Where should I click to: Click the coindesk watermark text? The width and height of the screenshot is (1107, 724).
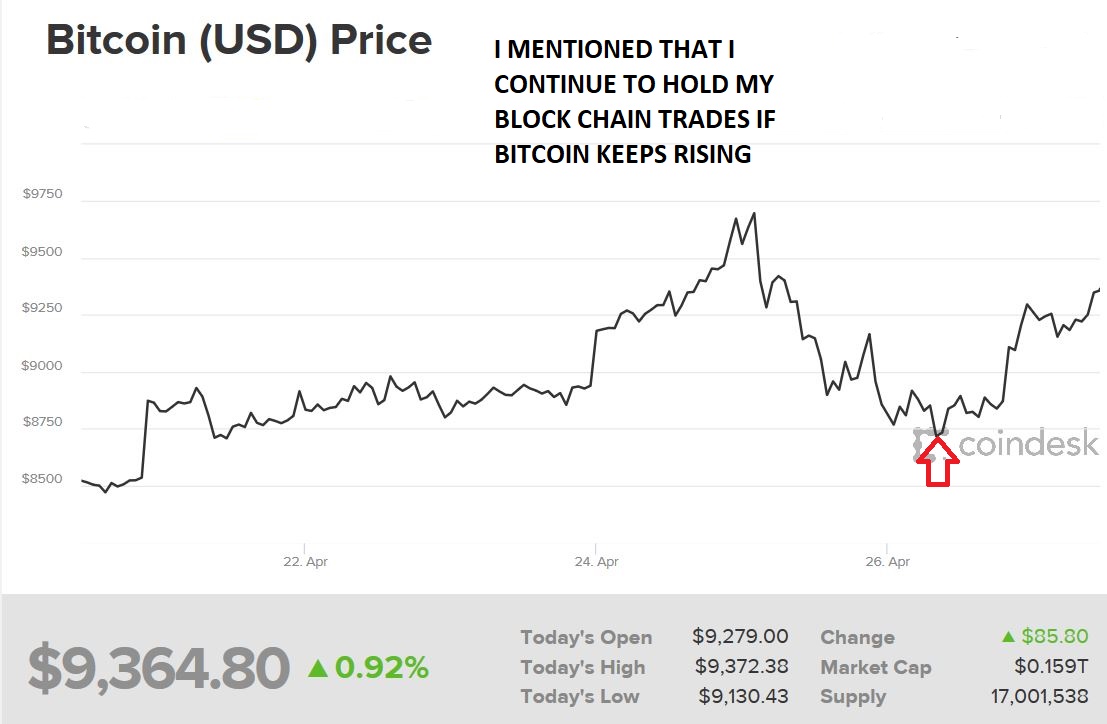coord(1028,444)
